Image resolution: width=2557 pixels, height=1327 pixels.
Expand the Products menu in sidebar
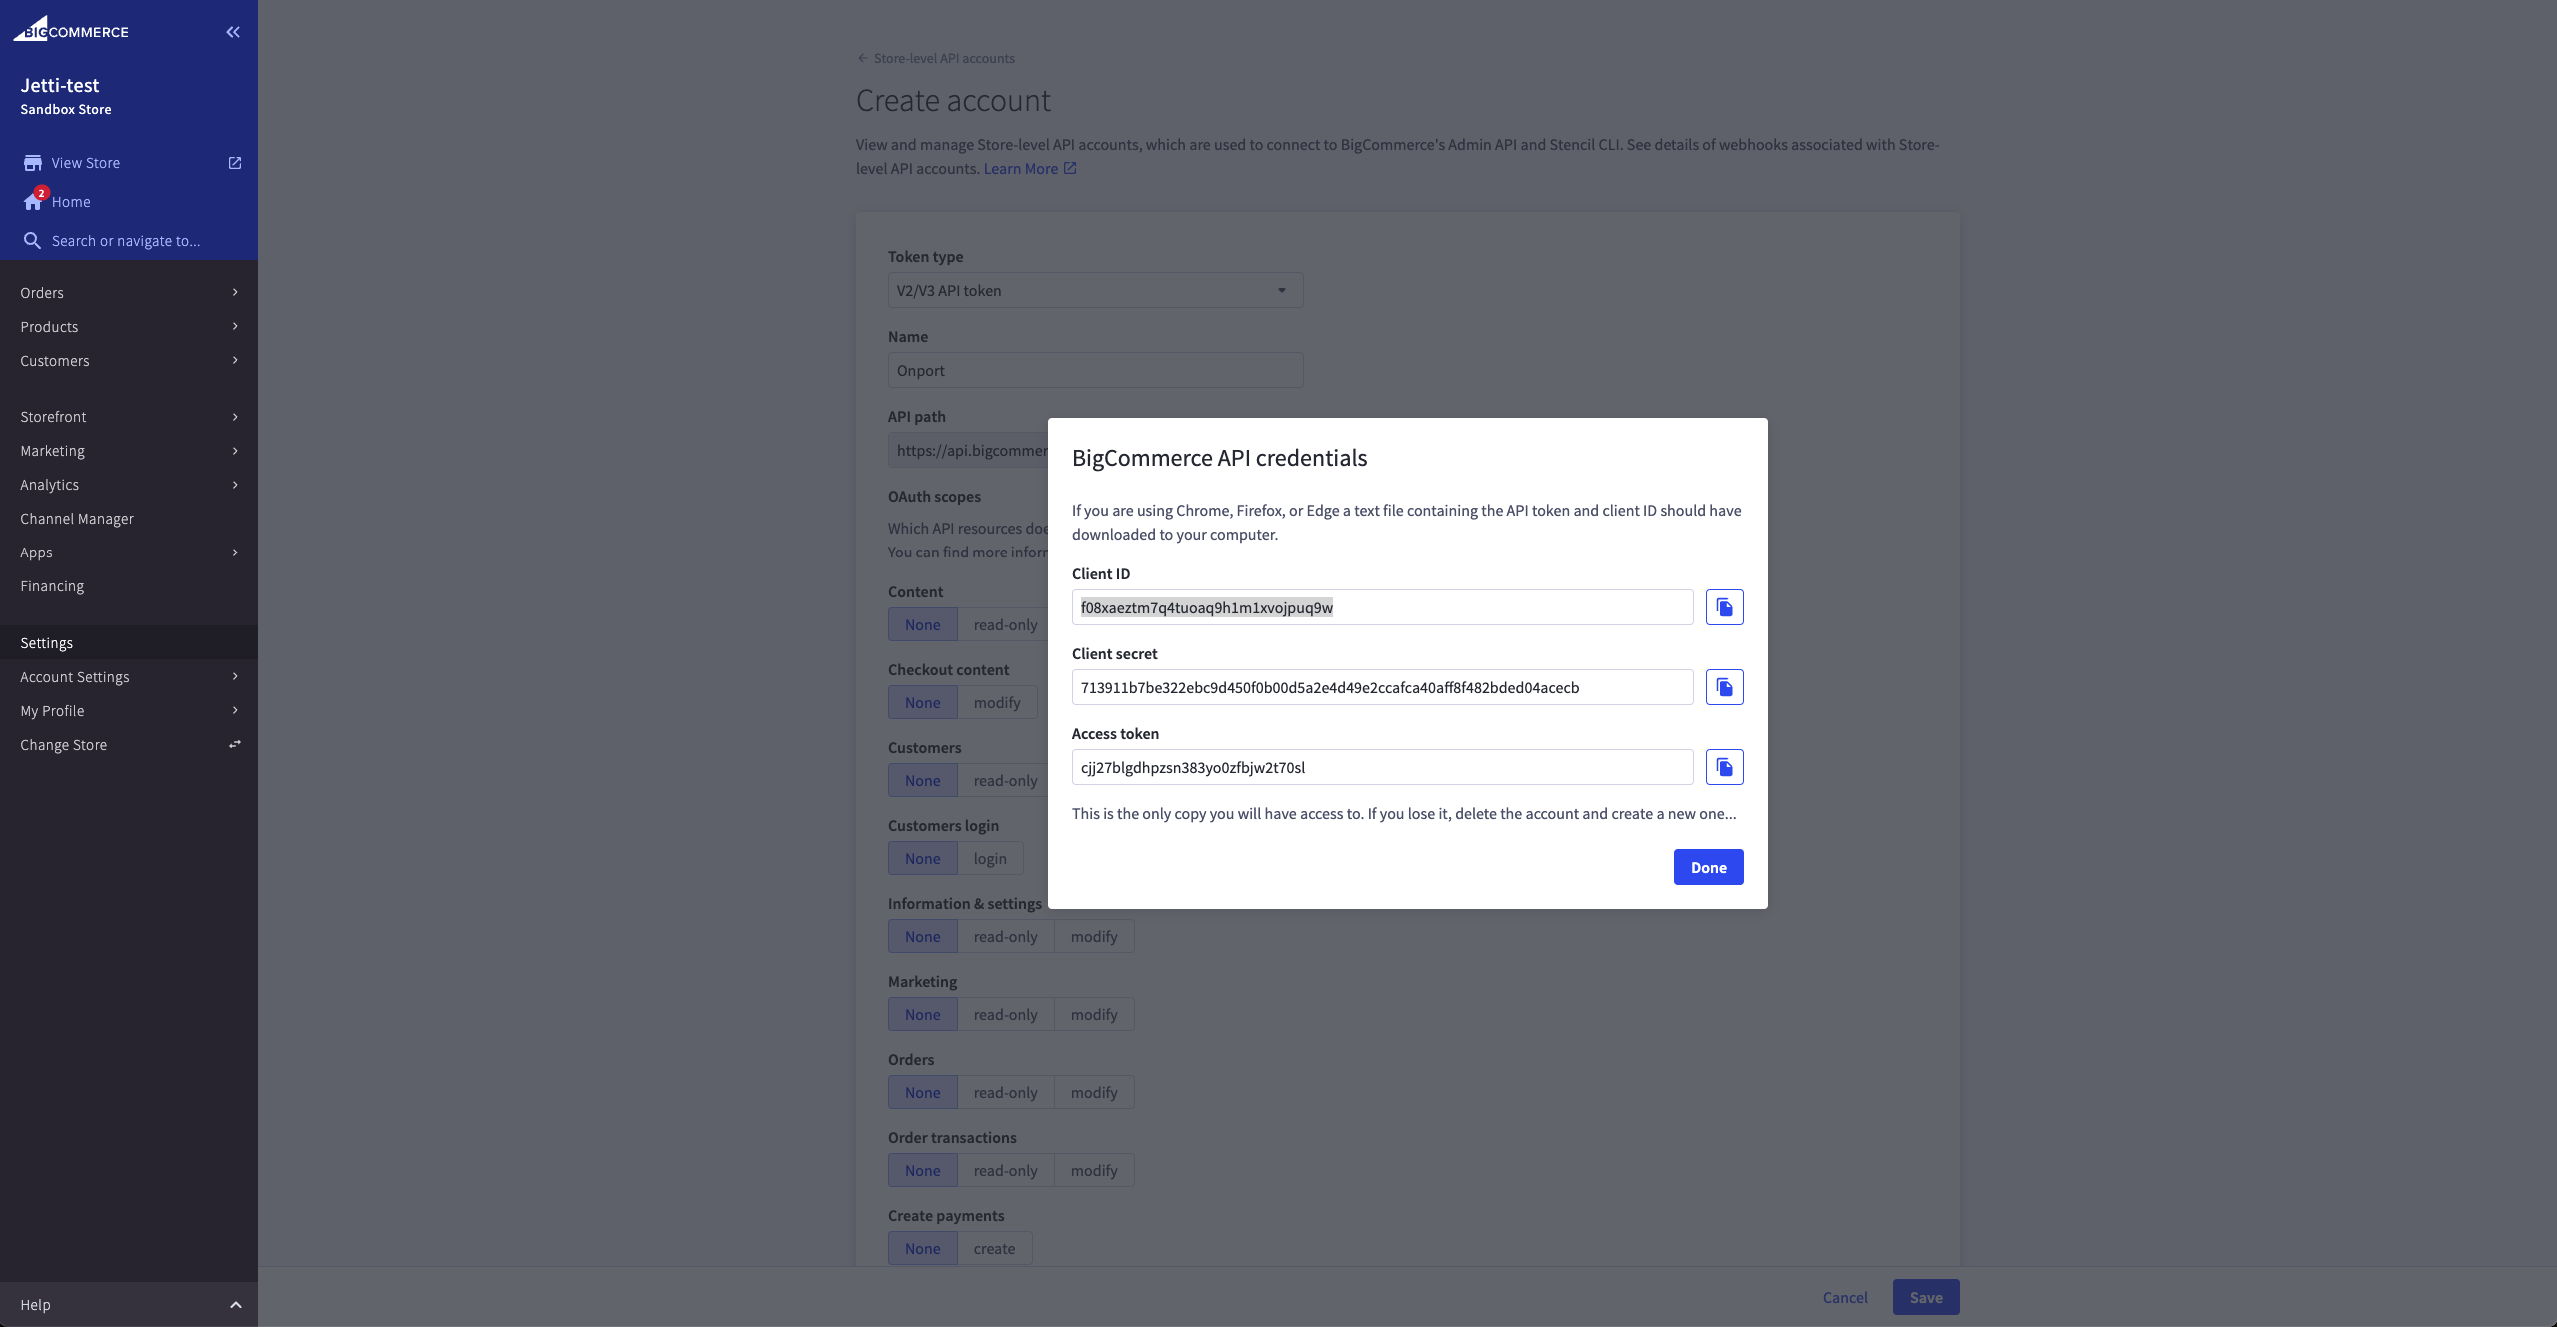[x=129, y=326]
